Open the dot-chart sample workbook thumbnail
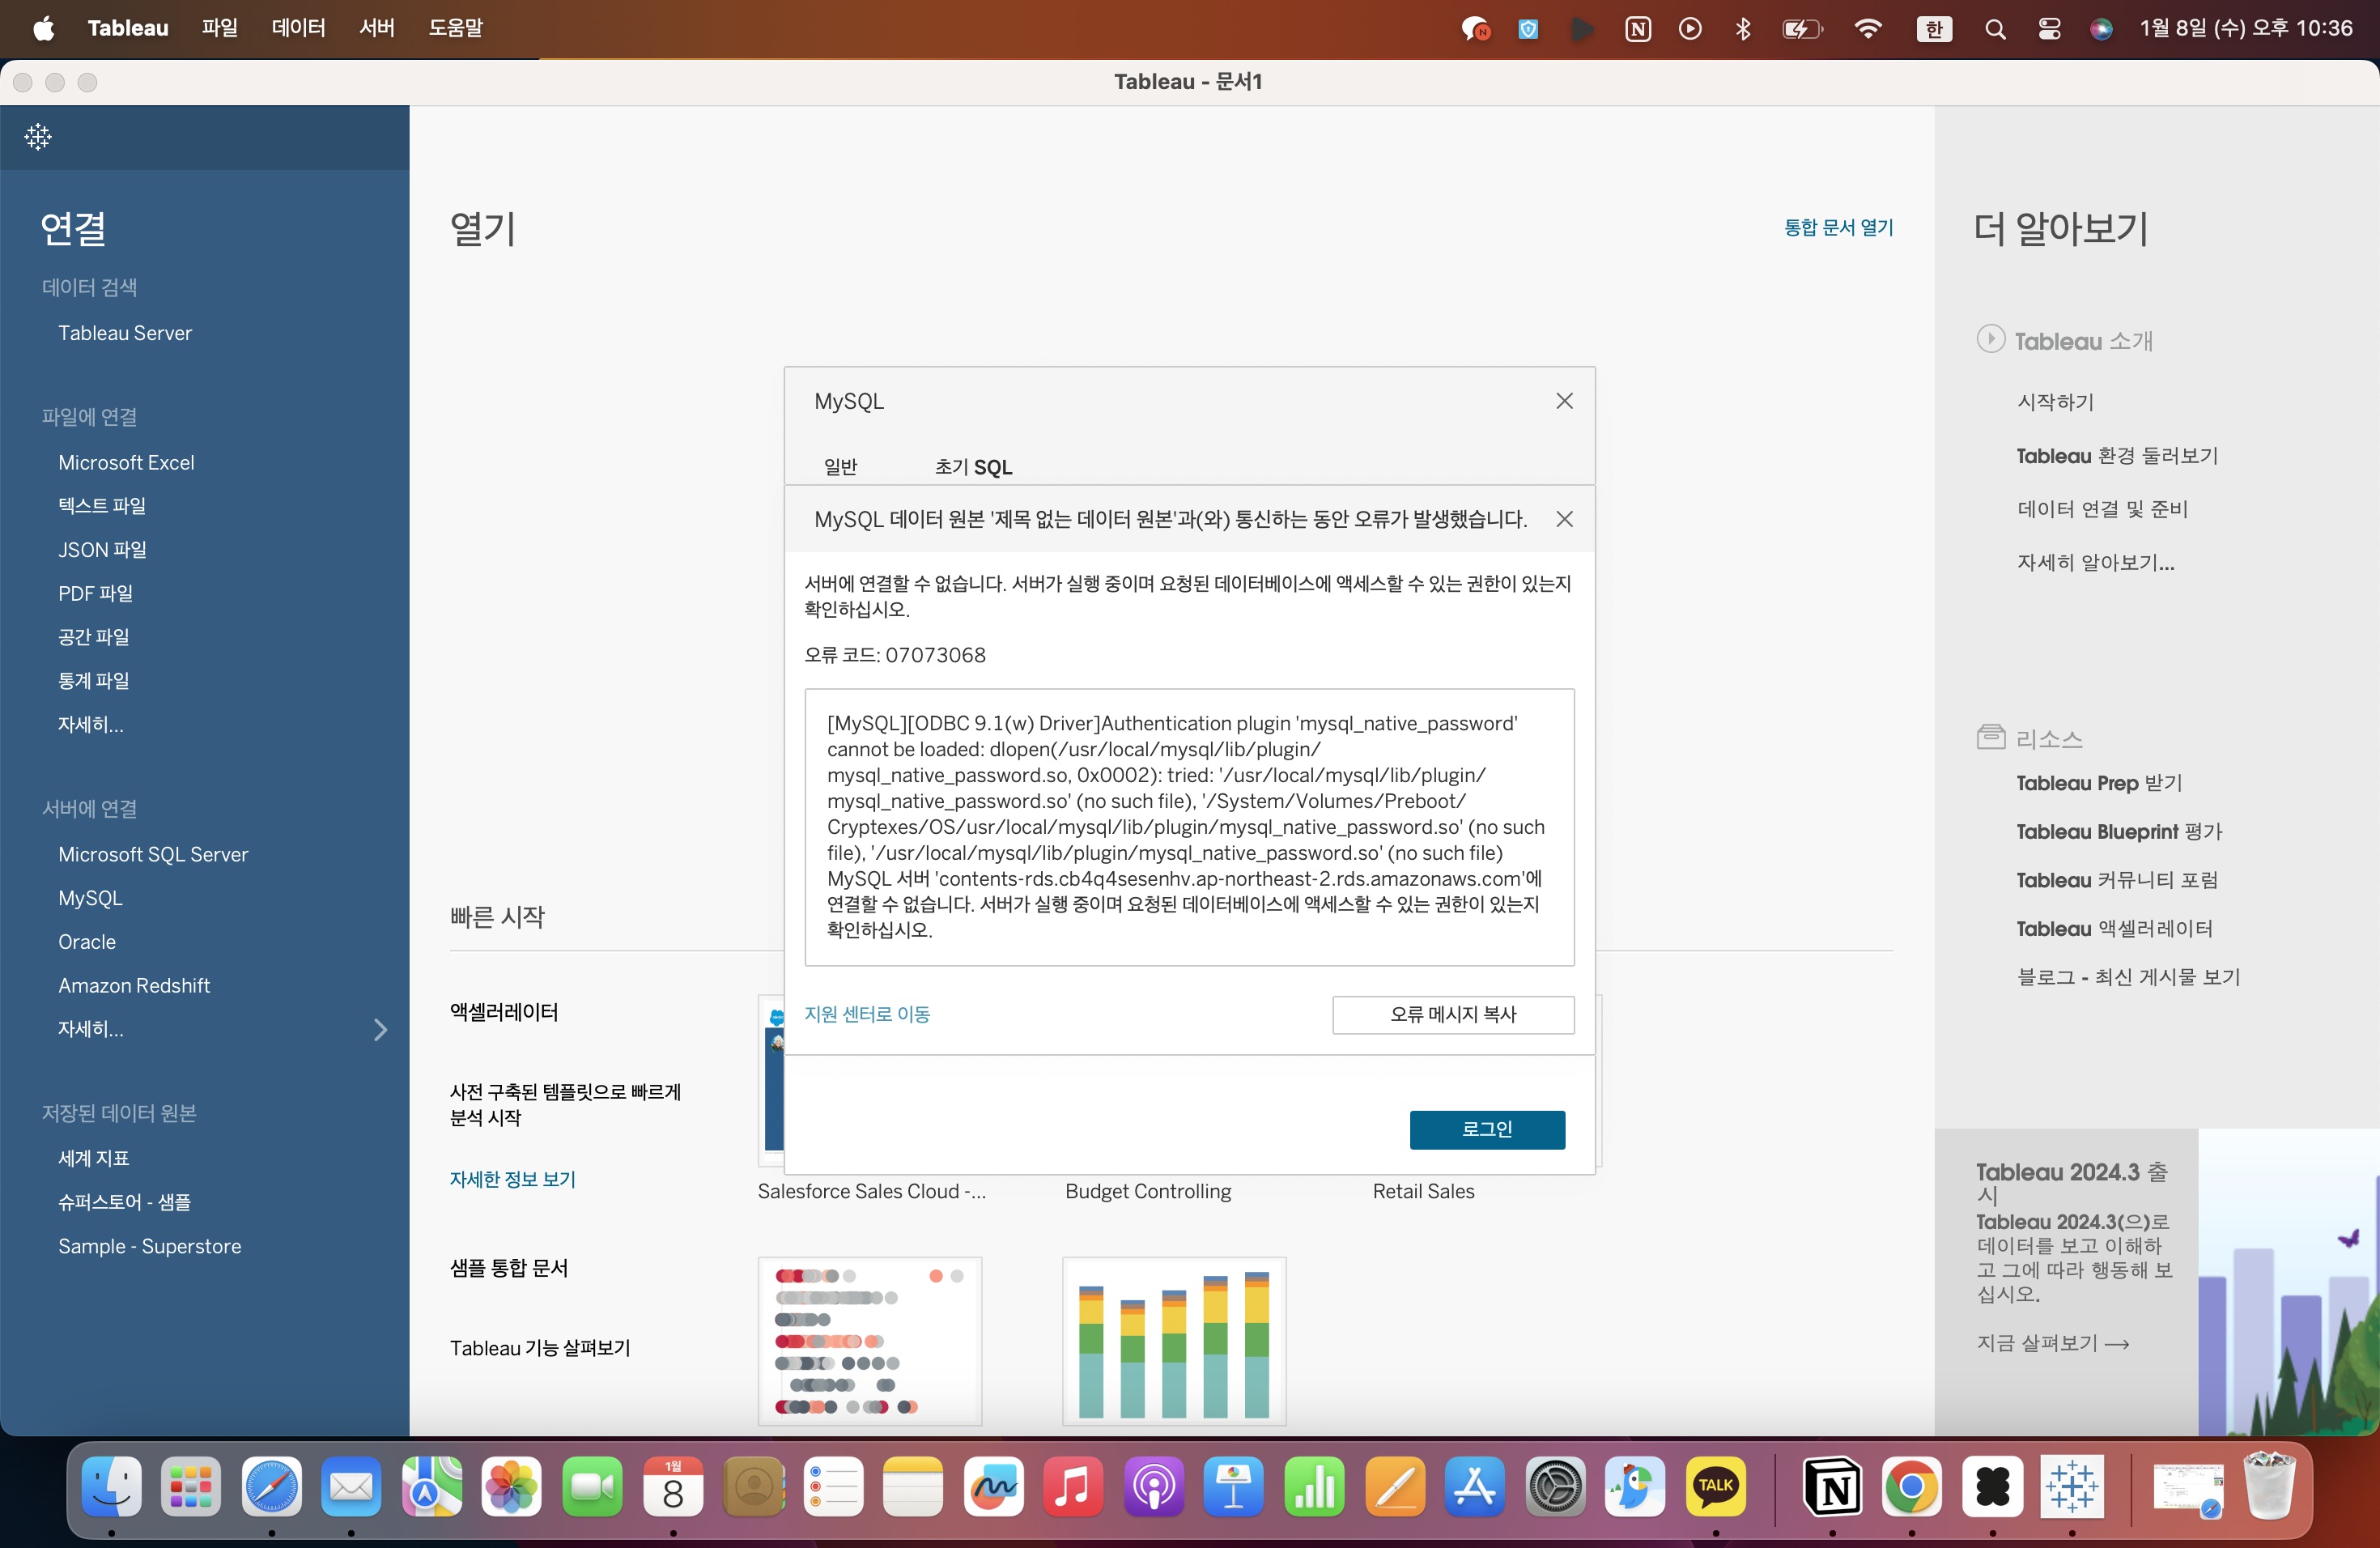The image size is (2380, 1548). click(869, 1340)
